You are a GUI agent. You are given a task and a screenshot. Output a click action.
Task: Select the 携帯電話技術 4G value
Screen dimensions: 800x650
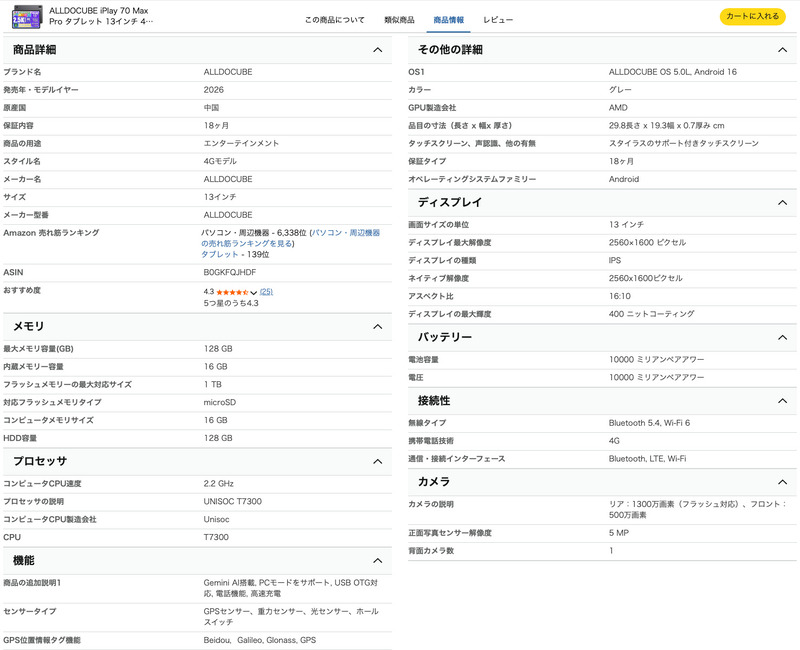(x=614, y=441)
